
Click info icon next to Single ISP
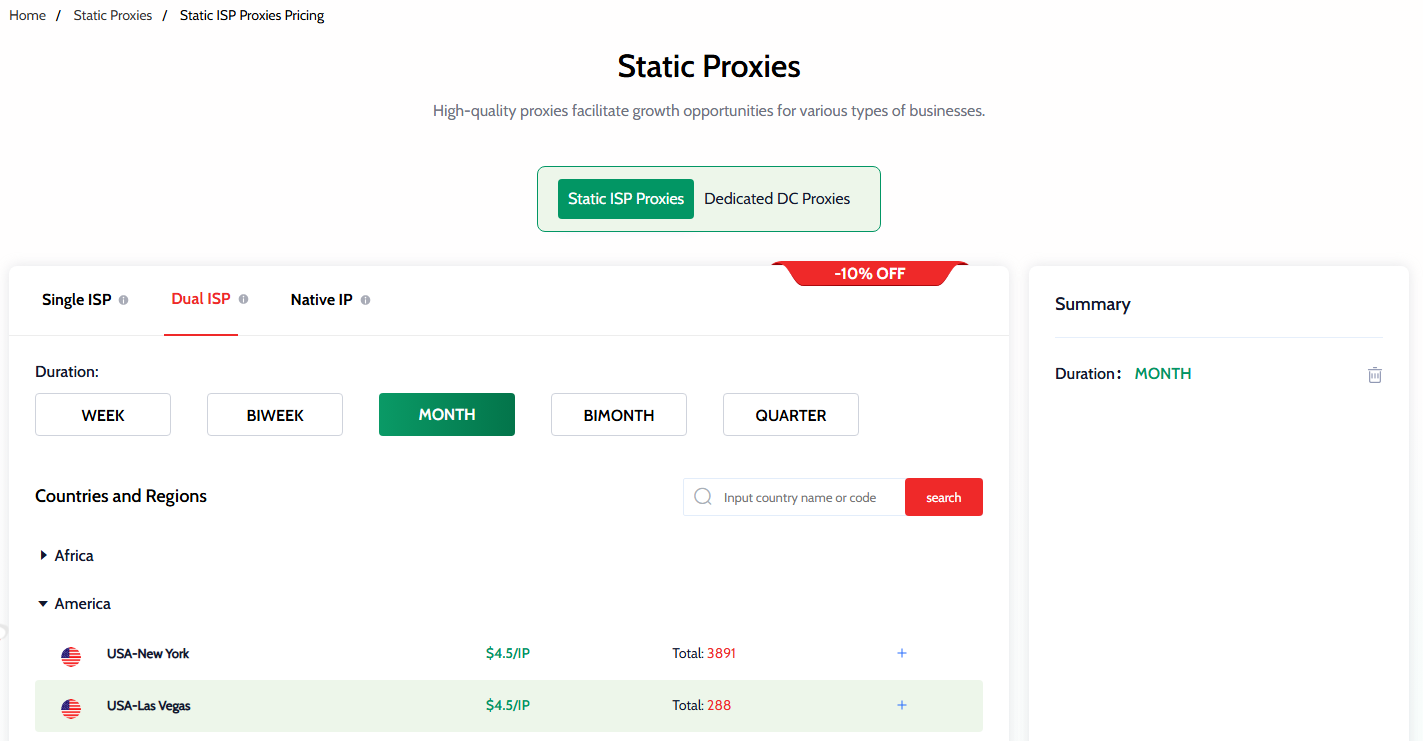click(124, 300)
